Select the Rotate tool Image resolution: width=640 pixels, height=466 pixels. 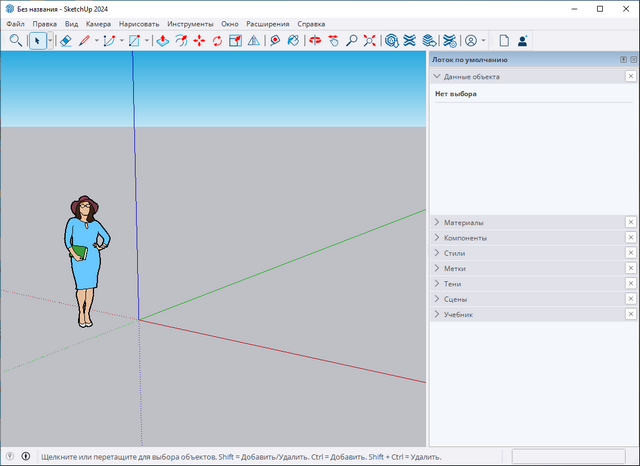point(217,41)
